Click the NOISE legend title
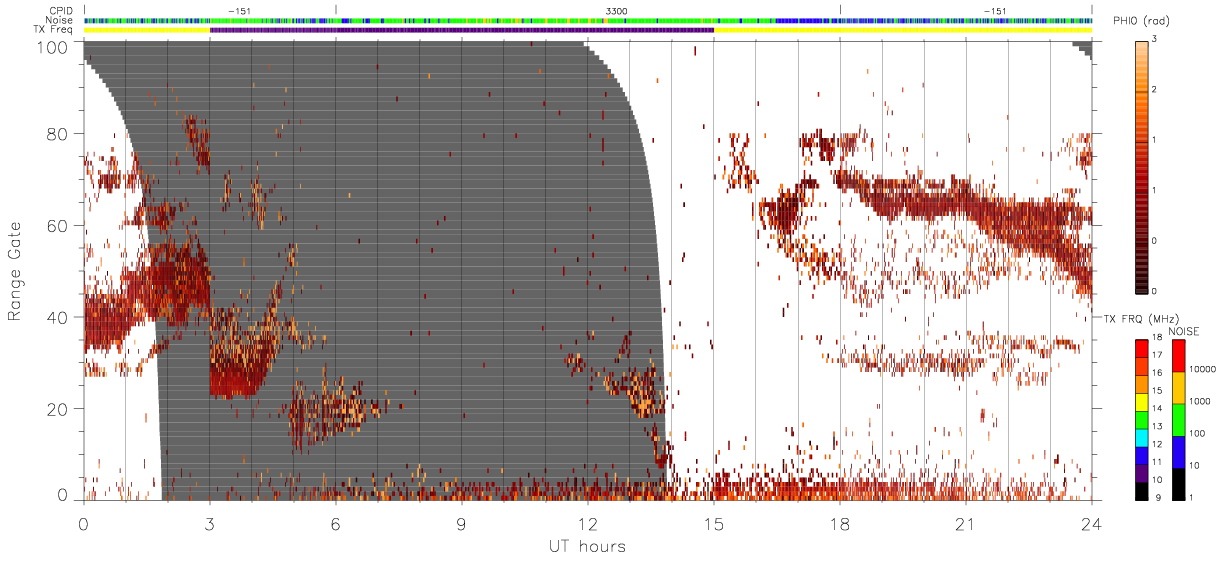The image size is (1228, 567). click(1186, 331)
